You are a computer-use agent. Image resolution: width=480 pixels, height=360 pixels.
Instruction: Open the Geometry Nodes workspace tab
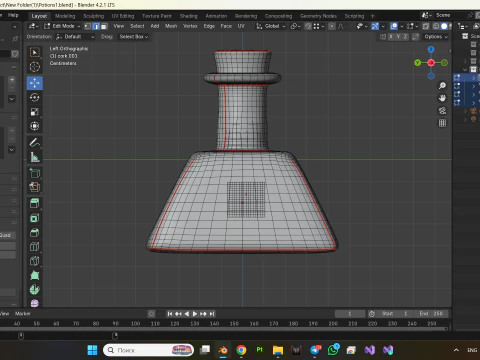pos(318,16)
